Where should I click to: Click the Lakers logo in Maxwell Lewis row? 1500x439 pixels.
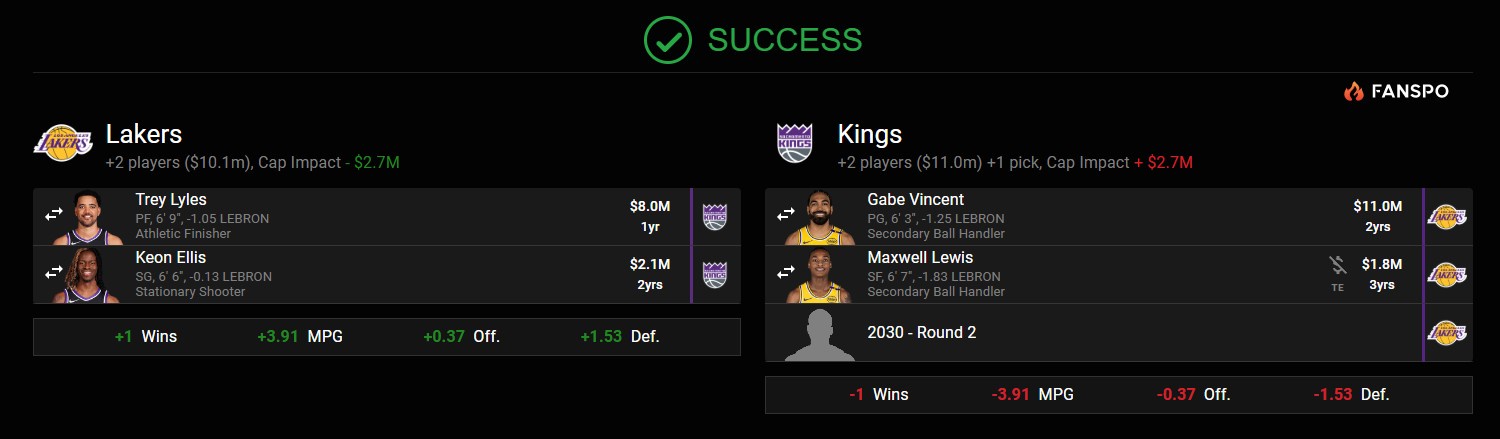(1447, 274)
